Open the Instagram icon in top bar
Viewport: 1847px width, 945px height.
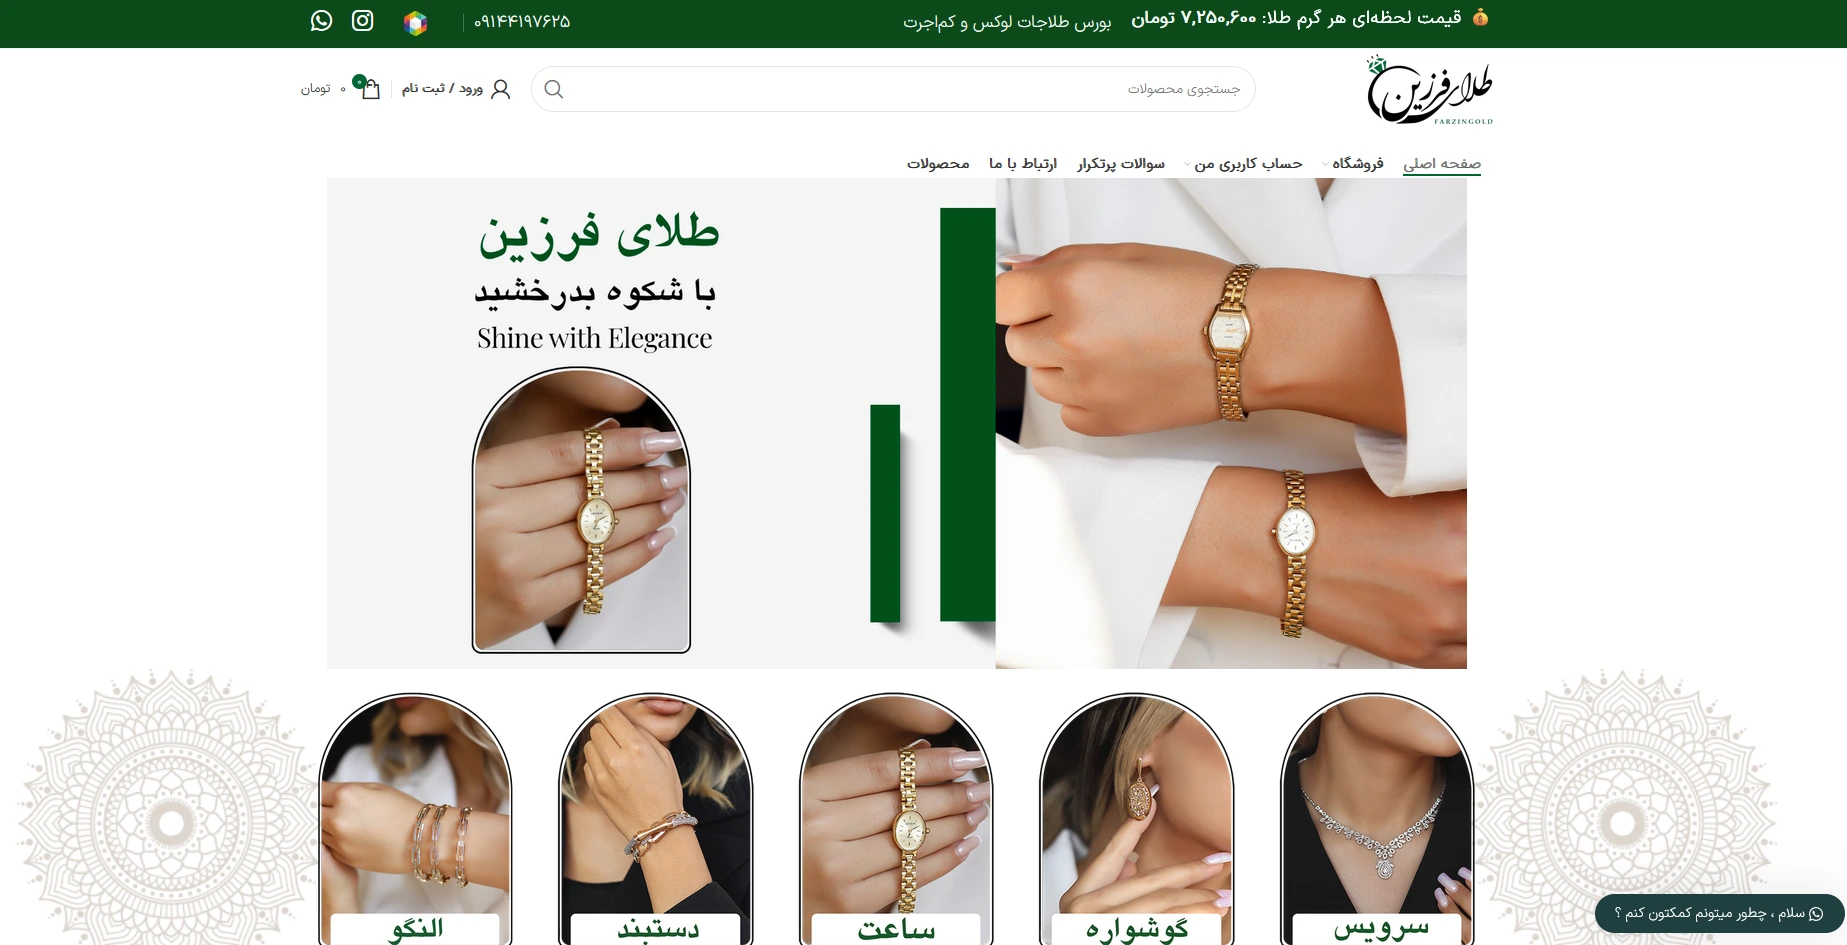pyautogui.click(x=363, y=21)
